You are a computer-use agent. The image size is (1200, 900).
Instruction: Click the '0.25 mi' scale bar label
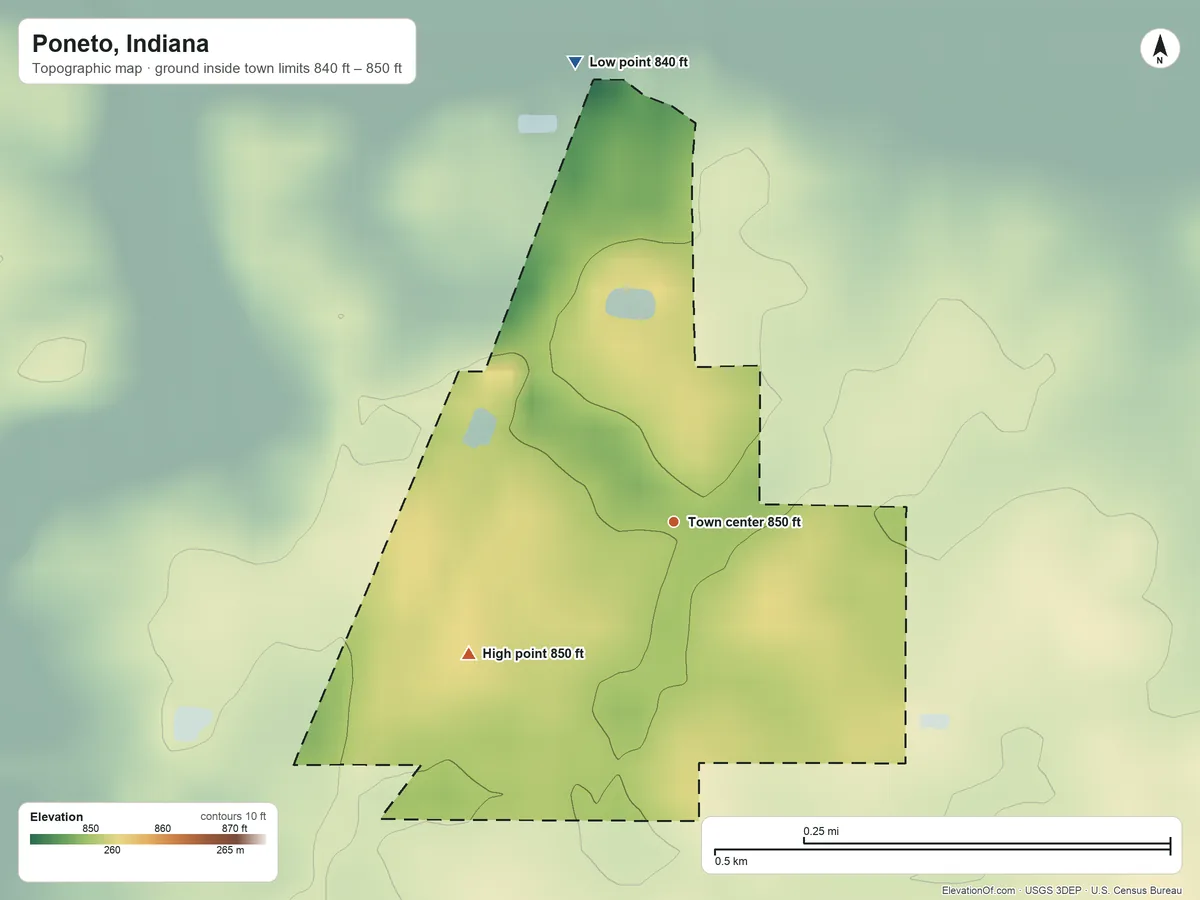coord(821,831)
